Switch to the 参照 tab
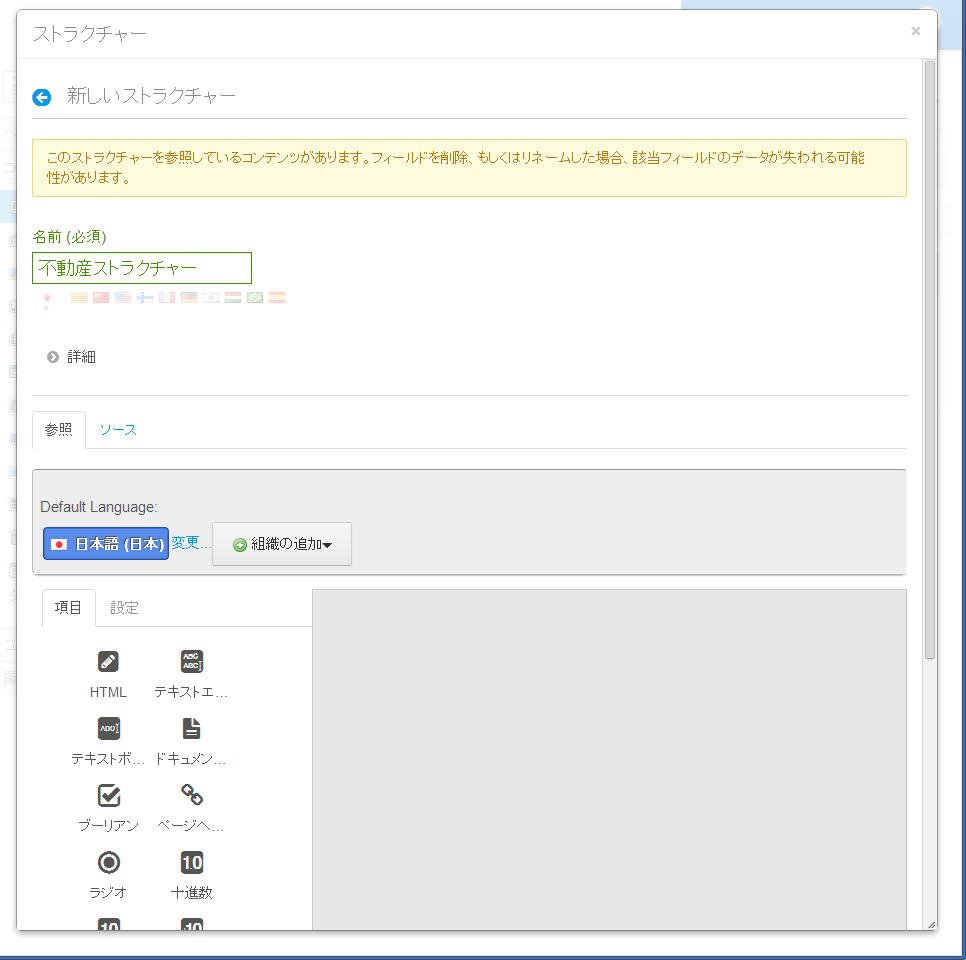This screenshot has height=960, width=966. click(x=59, y=429)
